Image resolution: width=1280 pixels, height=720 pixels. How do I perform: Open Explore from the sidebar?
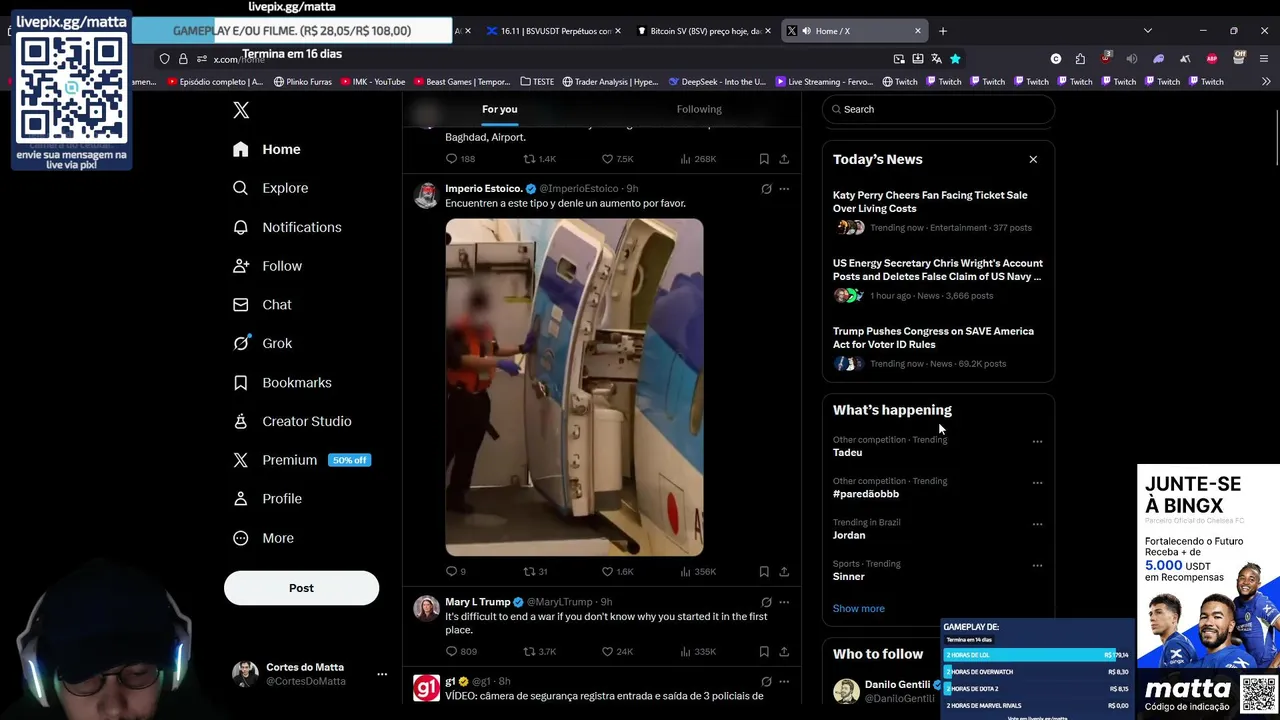(270, 188)
